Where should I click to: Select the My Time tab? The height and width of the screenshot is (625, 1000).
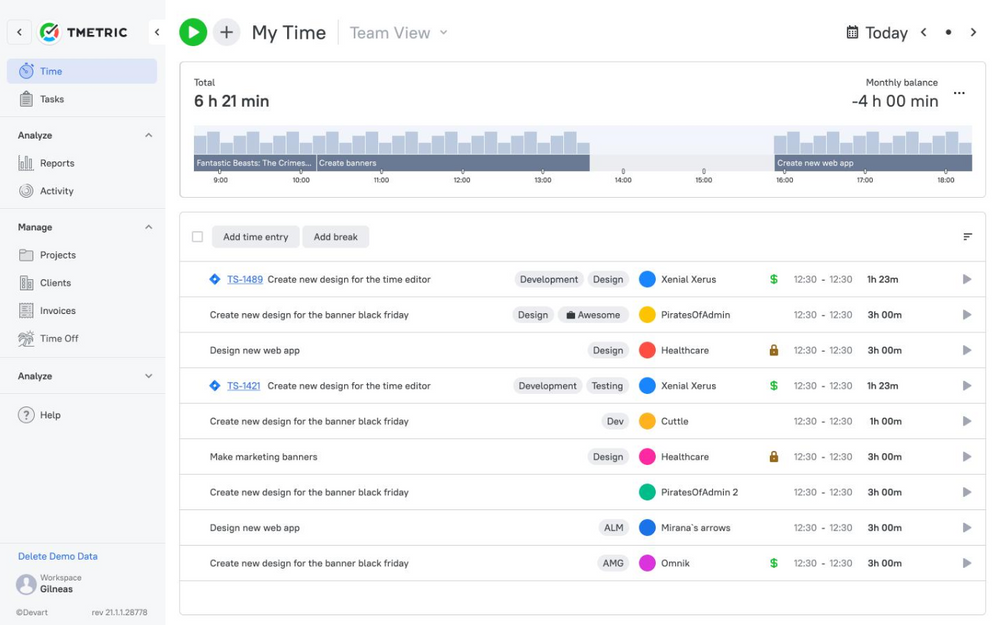tap(288, 32)
